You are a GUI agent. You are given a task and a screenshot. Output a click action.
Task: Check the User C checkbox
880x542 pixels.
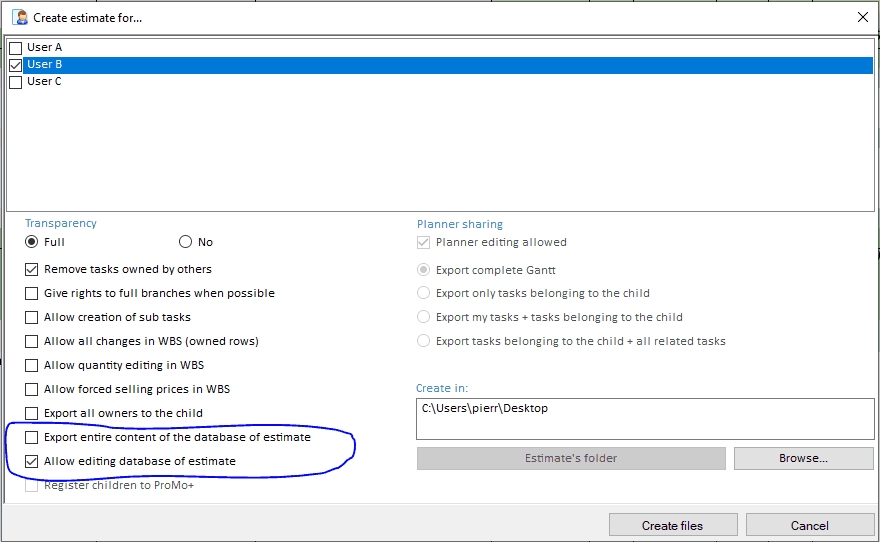point(15,82)
